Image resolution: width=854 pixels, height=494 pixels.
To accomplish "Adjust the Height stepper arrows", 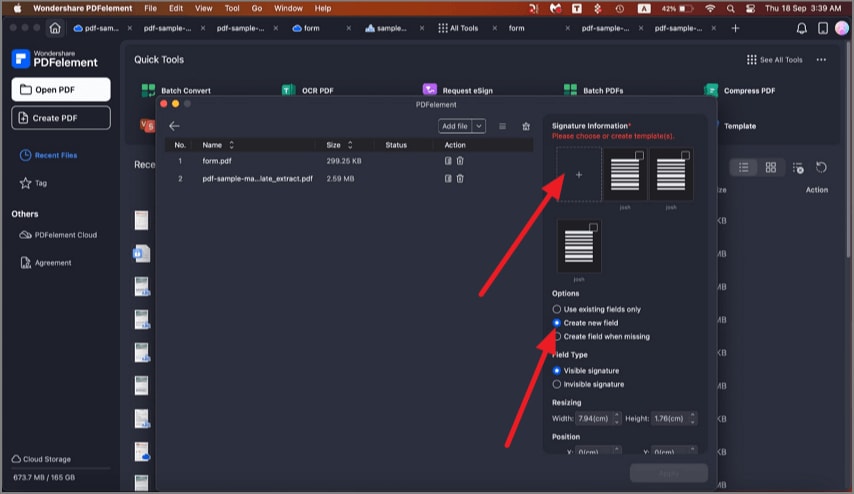I will [x=693, y=419].
